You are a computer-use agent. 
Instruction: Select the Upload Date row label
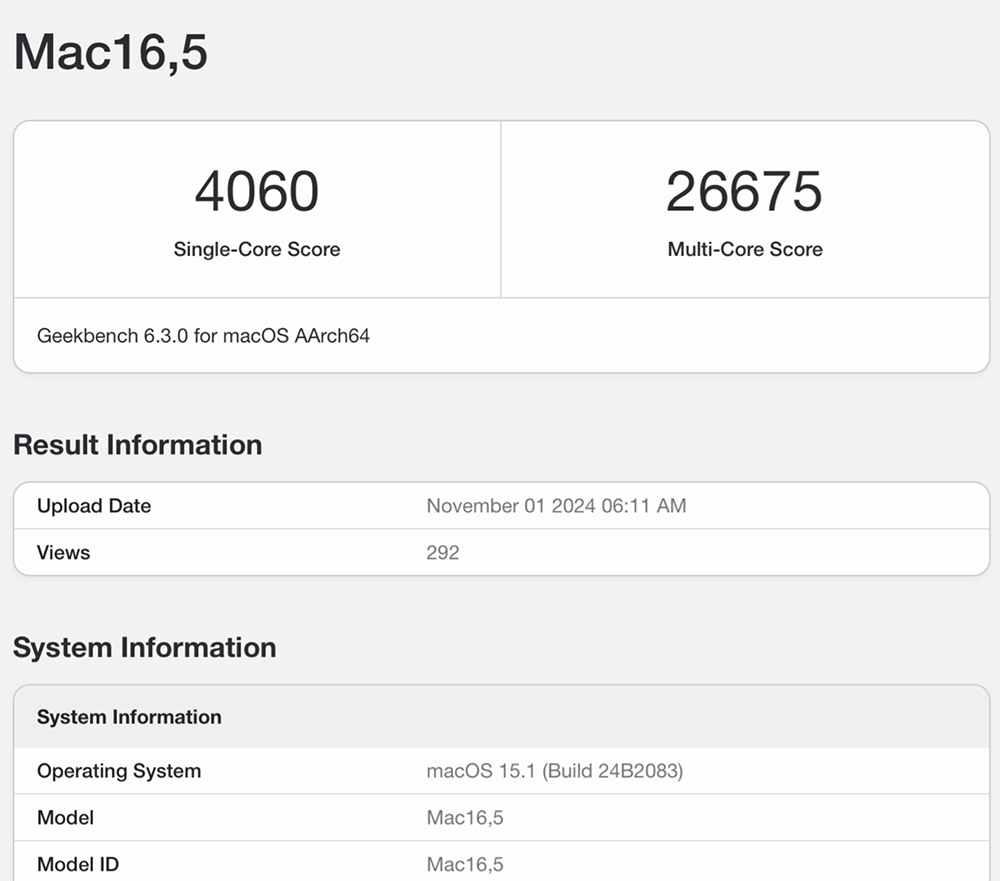[94, 506]
